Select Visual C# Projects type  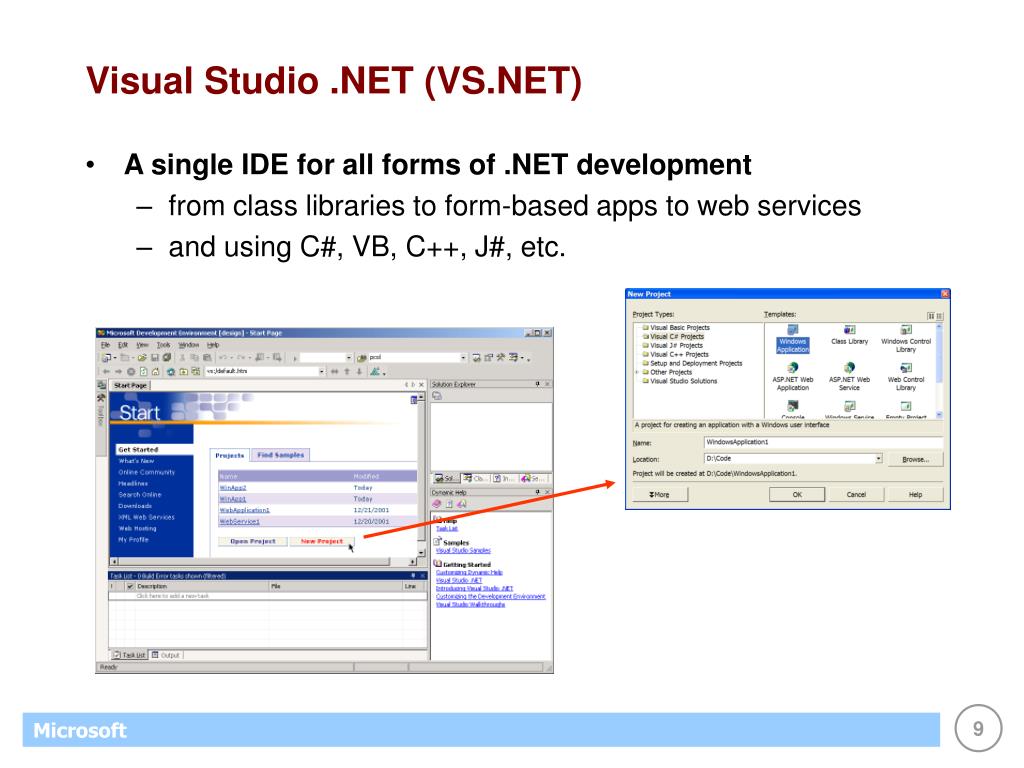point(677,336)
